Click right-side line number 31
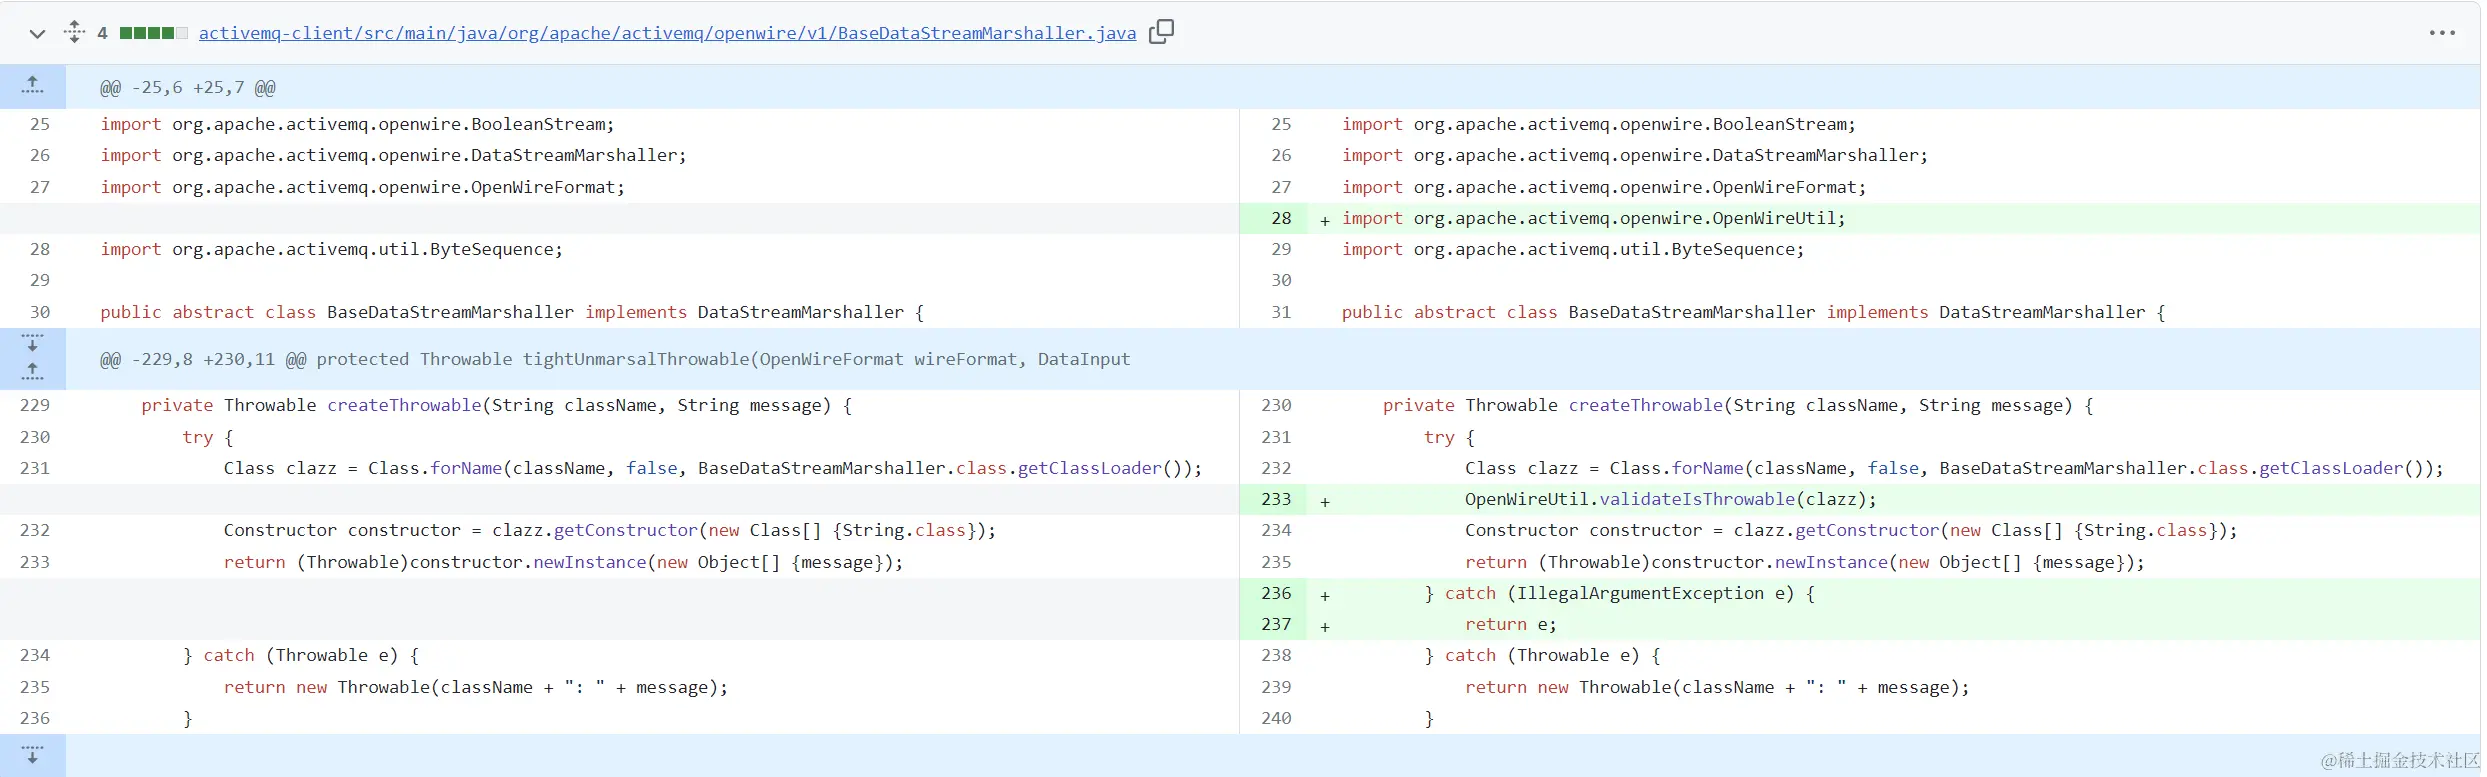This screenshot has width=2487, height=777. pos(1281,312)
